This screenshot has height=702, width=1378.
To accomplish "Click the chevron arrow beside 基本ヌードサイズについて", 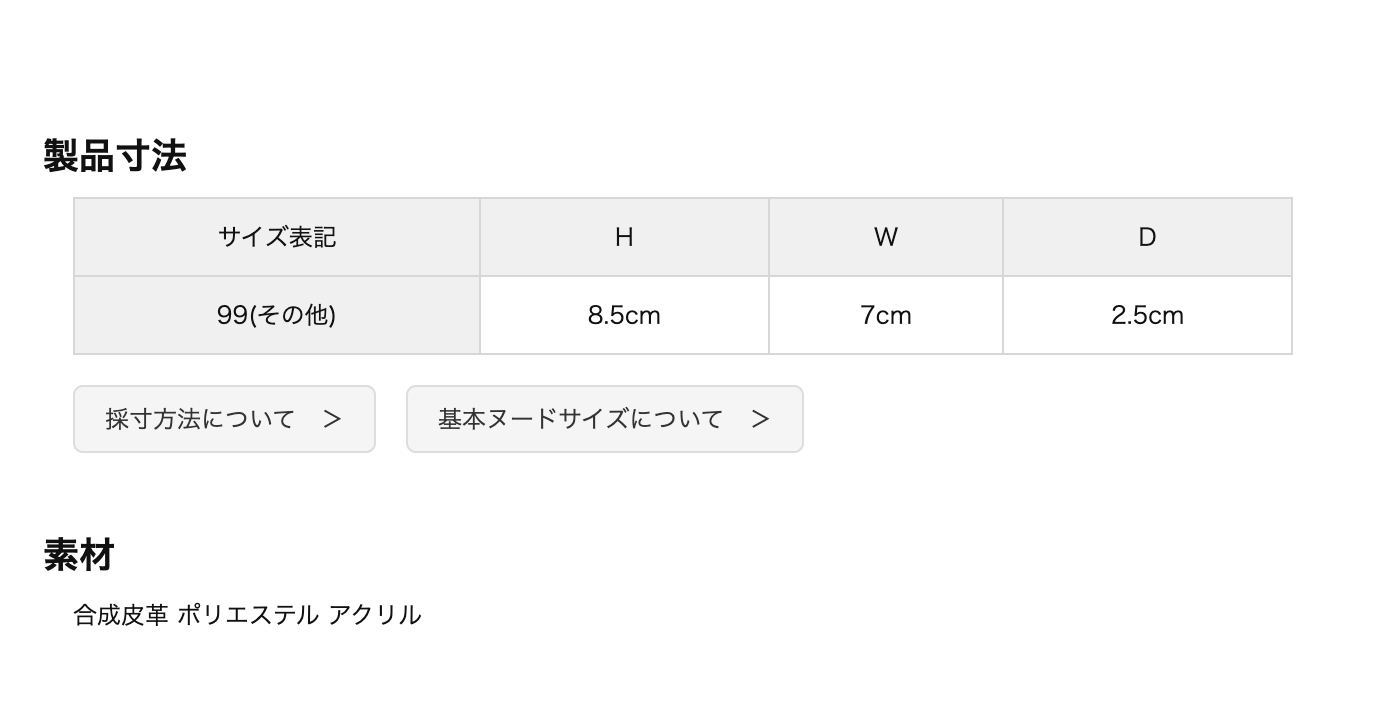I will pyautogui.click(x=761, y=419).
